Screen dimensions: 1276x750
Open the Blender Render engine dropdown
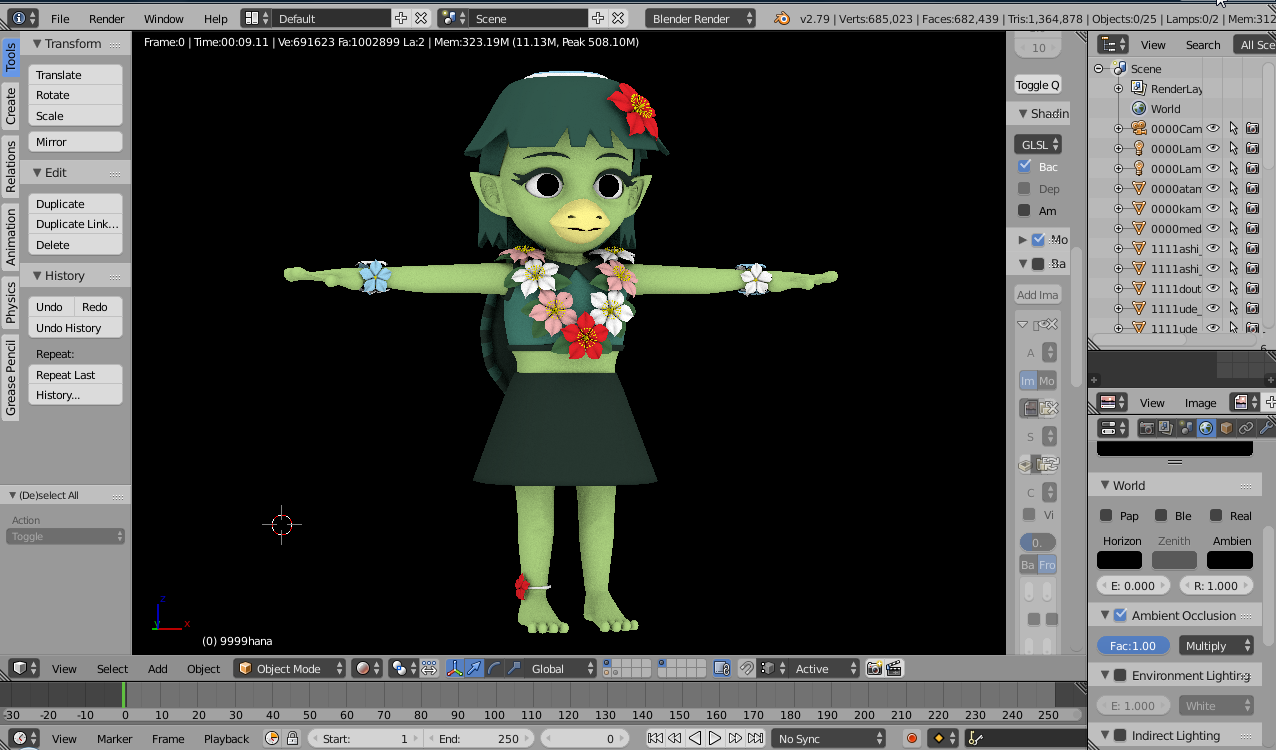coord(702,18)
